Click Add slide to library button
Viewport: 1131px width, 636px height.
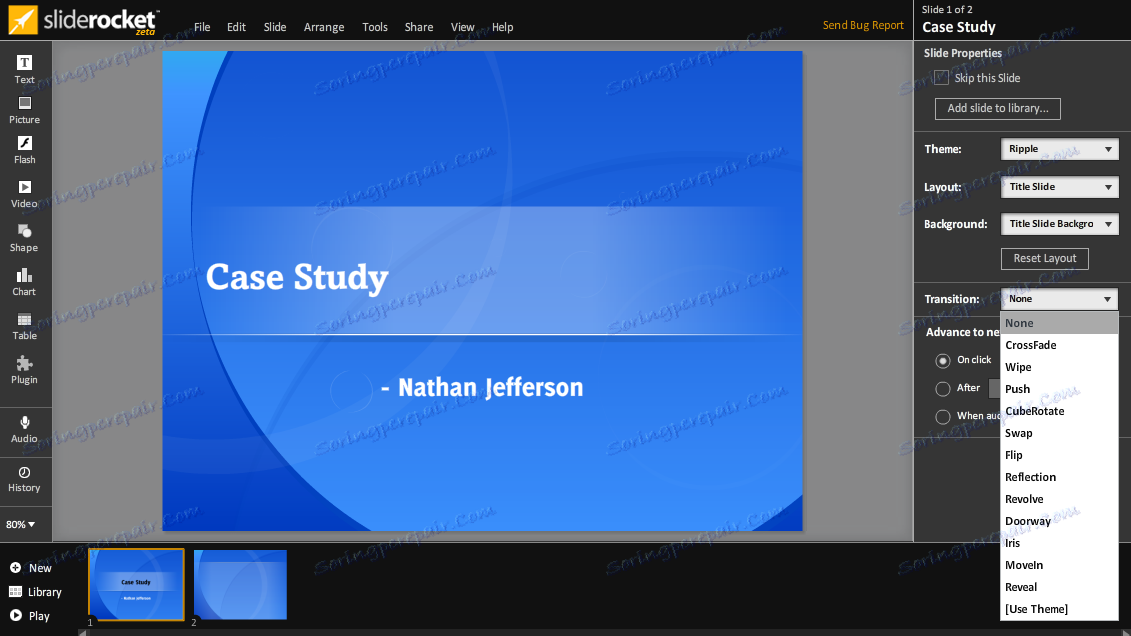tap(998, 109)
